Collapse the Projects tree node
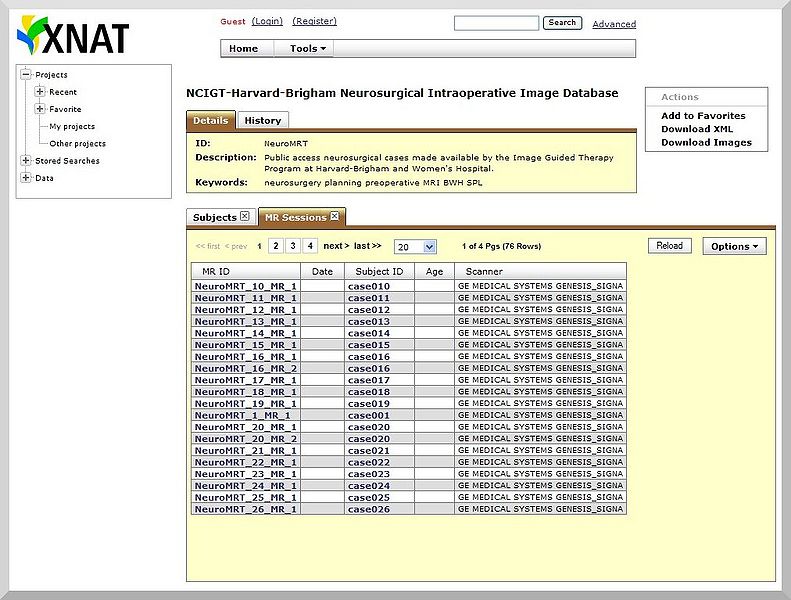 pos(26,75)
